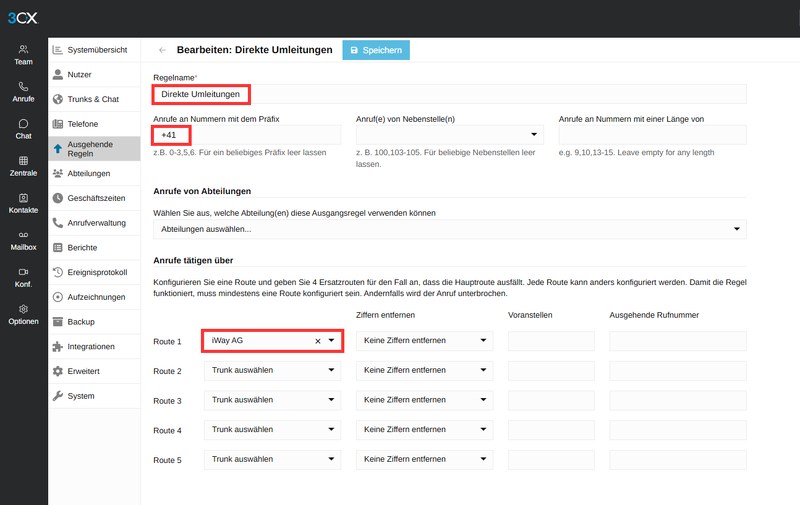Click the Telefone device icon
The image size is (800, 505).
pos(58,124)
